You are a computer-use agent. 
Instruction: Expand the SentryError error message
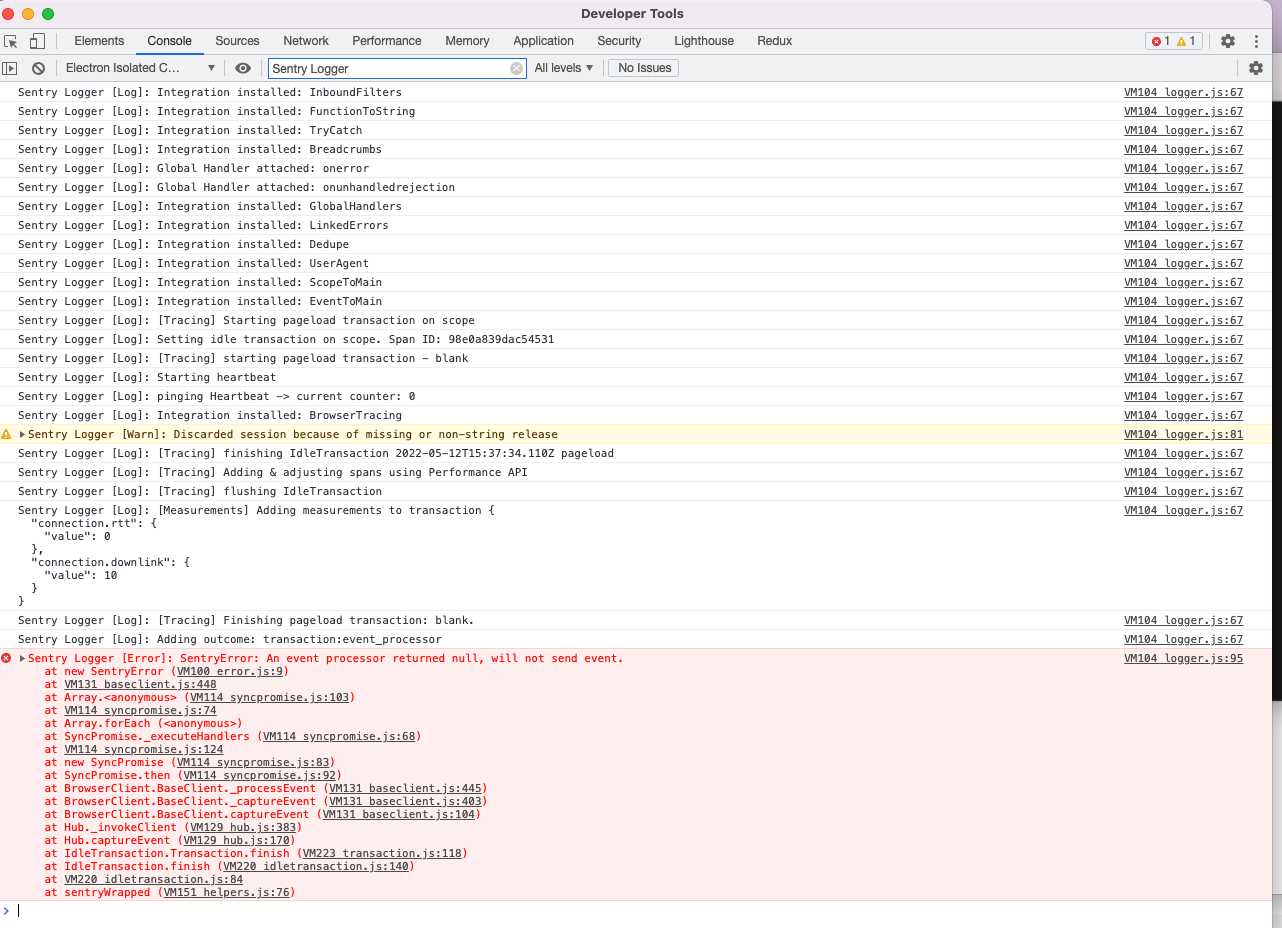point(23,658)
